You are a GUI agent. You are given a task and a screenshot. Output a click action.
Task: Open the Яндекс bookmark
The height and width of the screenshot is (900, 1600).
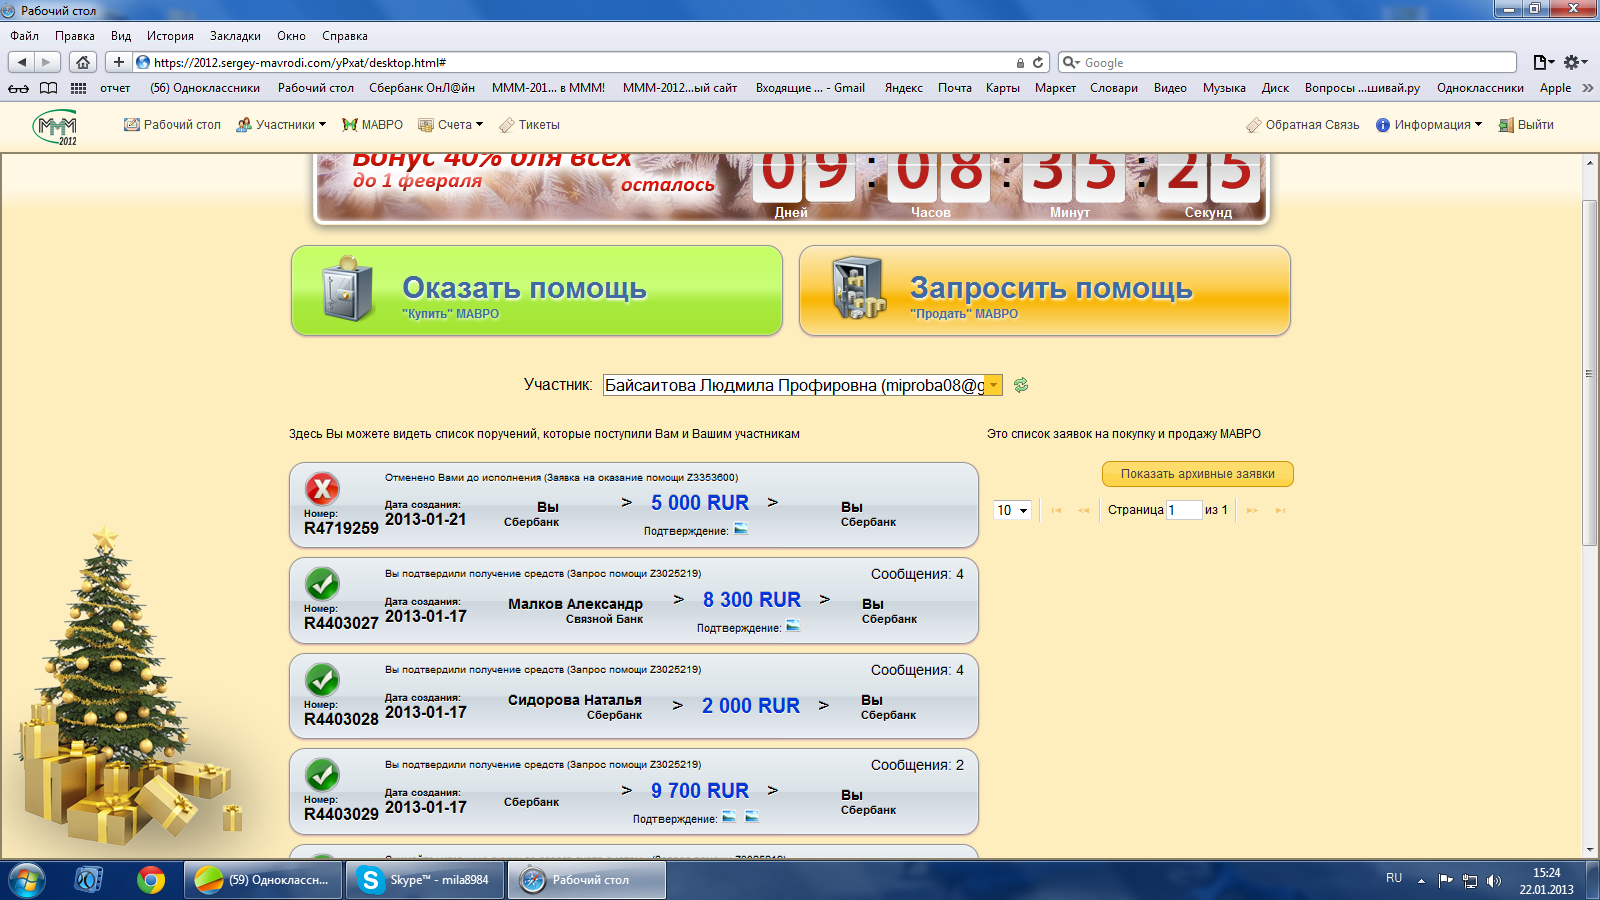903,88
